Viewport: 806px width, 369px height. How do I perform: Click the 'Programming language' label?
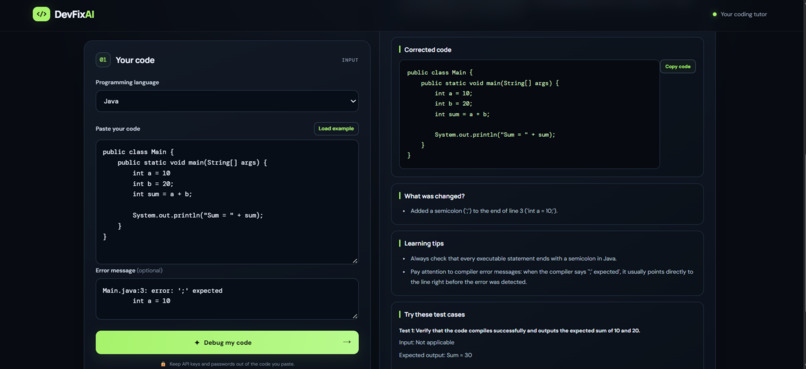(127, 82)
